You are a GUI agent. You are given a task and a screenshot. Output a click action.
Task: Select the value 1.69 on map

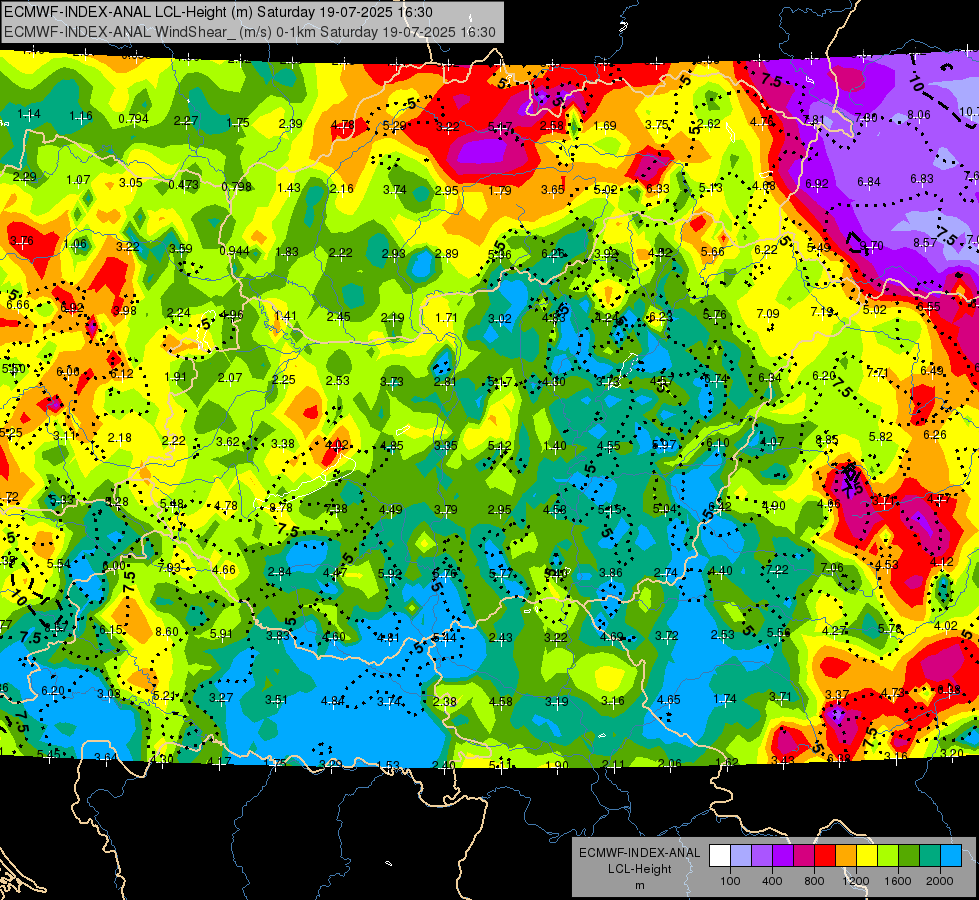tap(604, 126)
